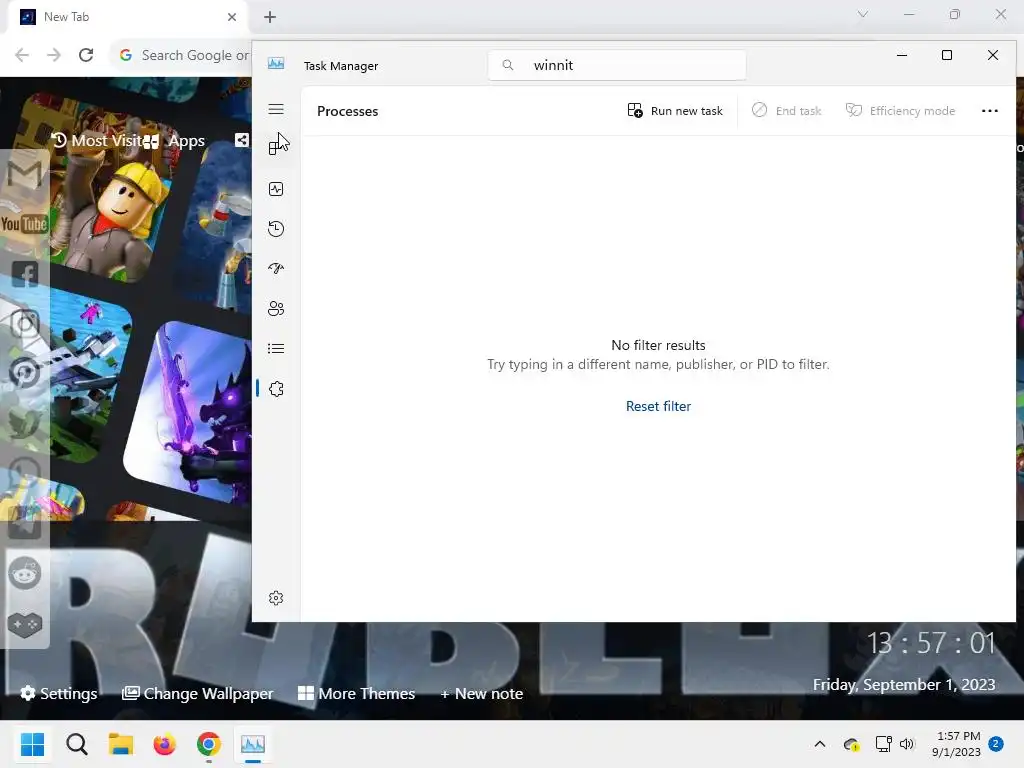Reload the browser page
The width and height of the screenshot is (1024, 768).
tap(86, 55)
